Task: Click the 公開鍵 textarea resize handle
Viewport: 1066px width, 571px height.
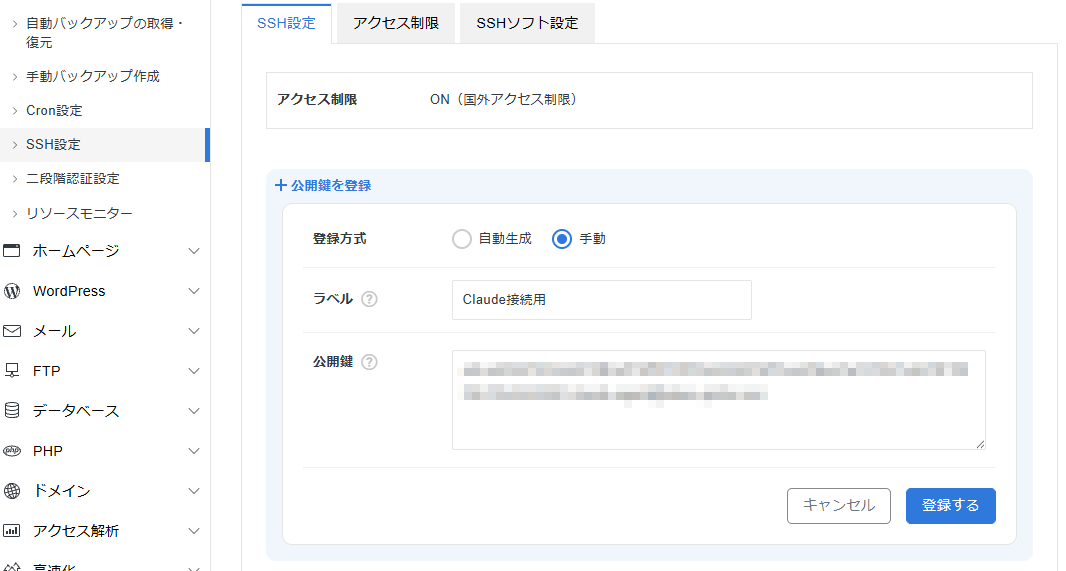Action: click(x=980, y=444)
